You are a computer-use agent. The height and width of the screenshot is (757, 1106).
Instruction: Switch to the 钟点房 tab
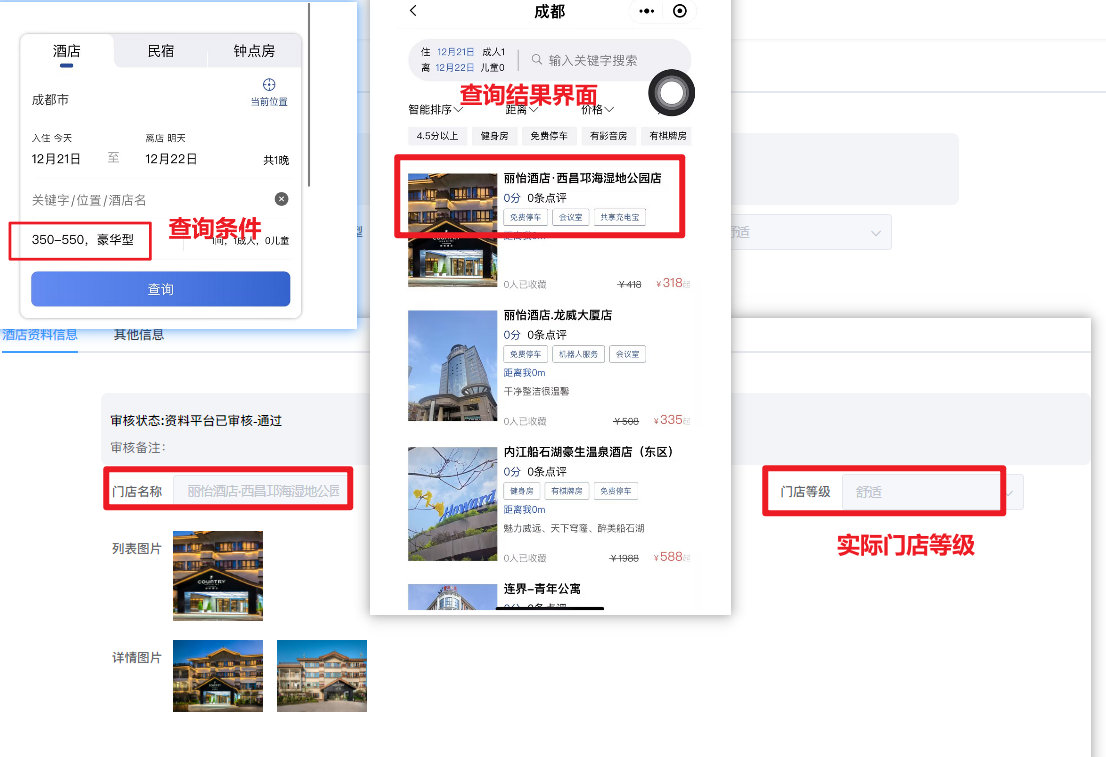click(x=254, y=51)
